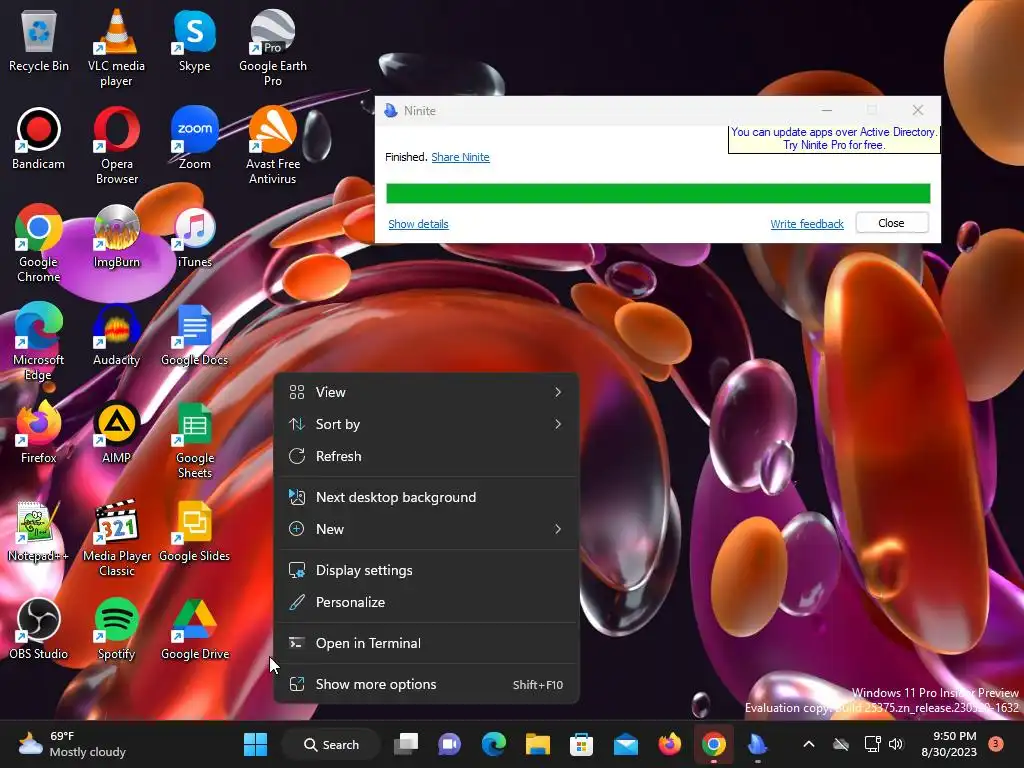Expand the View submenu
1024x768 pixels.
click(x=426, y=392)
